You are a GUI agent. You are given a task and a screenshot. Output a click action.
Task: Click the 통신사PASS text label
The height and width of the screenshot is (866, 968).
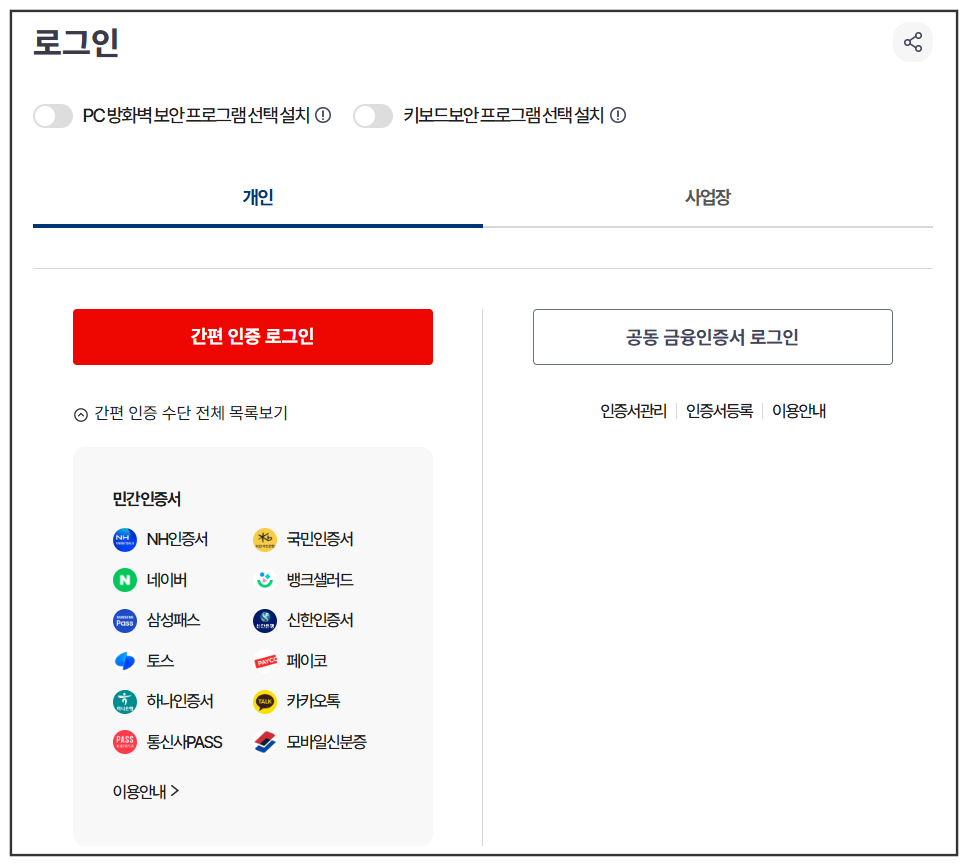(184, 742)
